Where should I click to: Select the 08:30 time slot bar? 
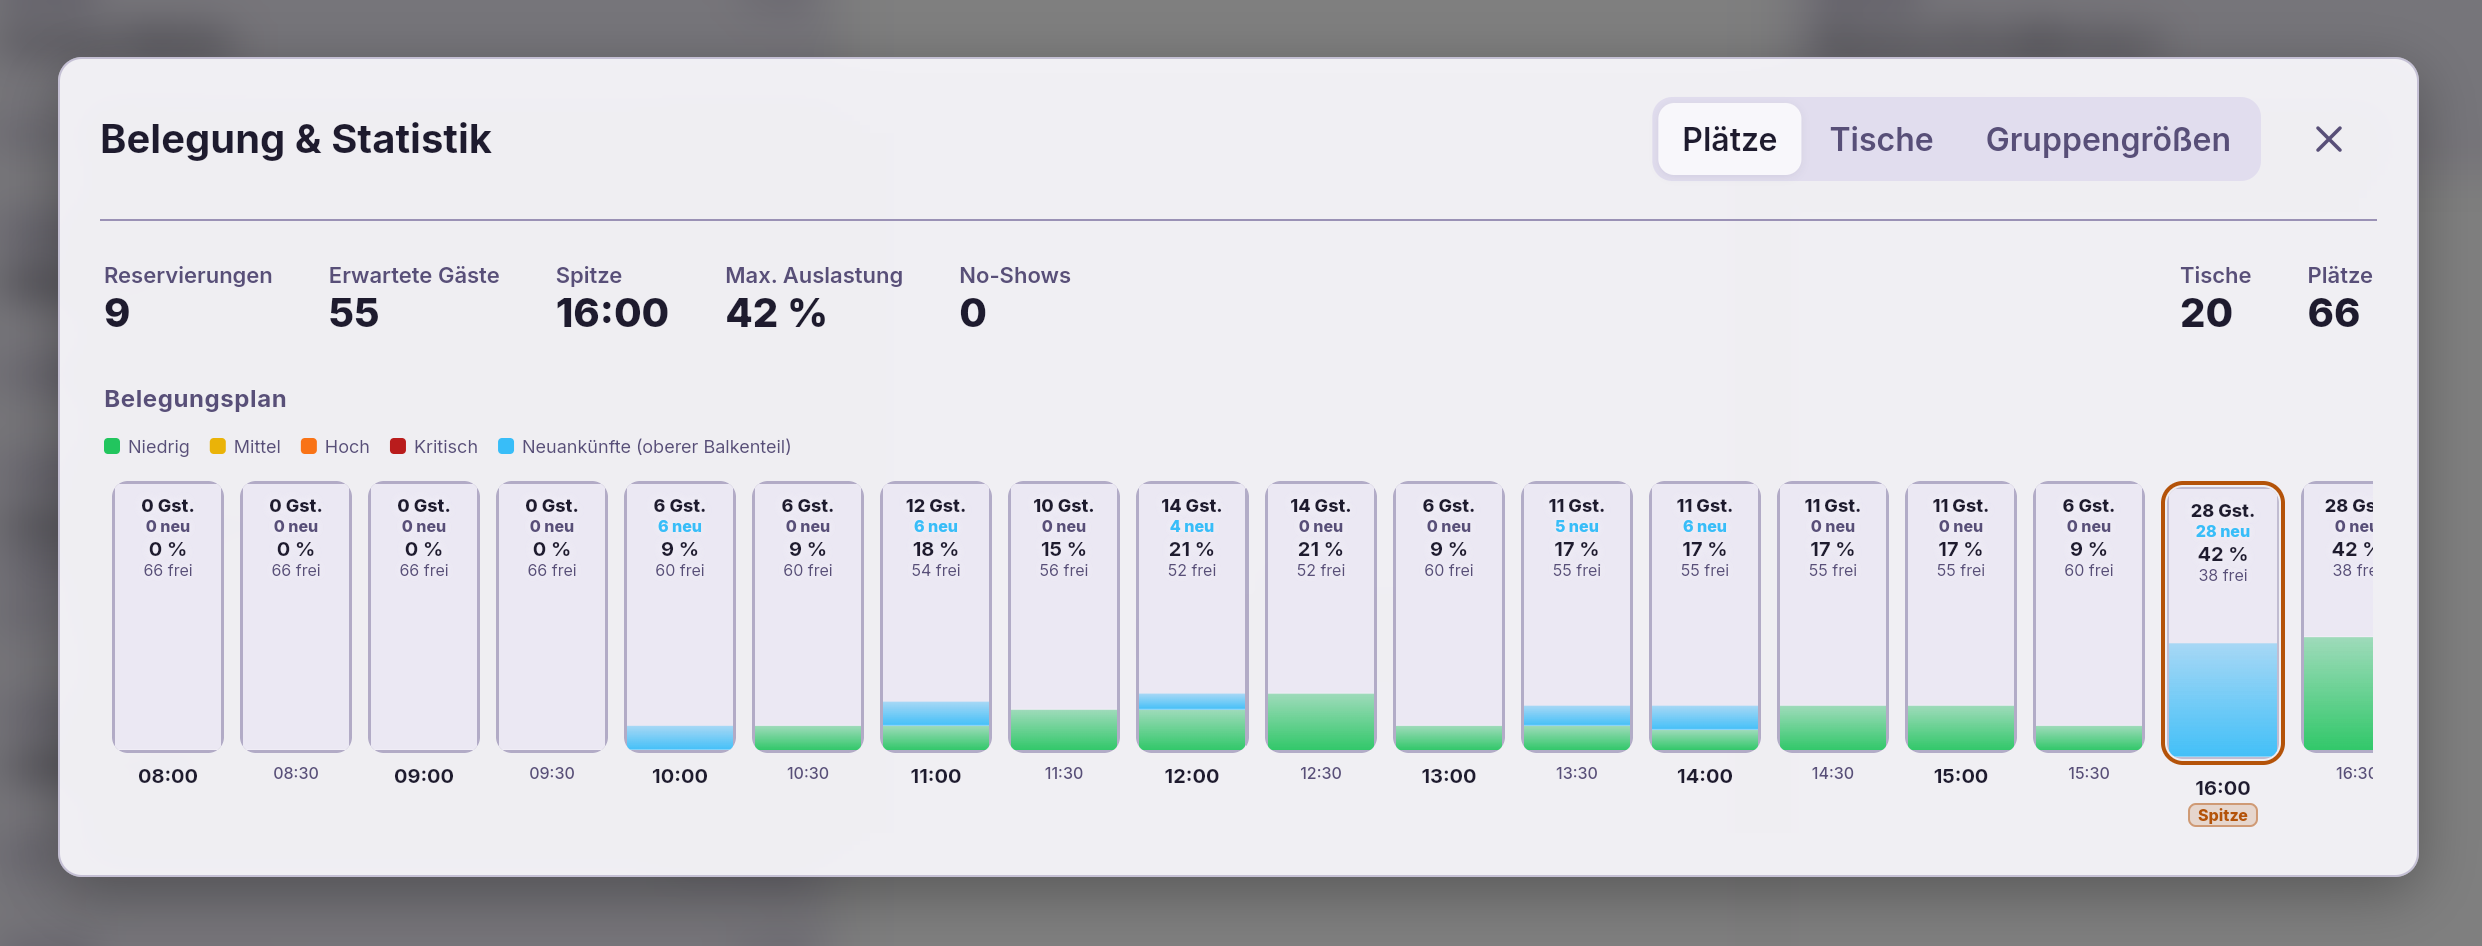coord(296,617)
